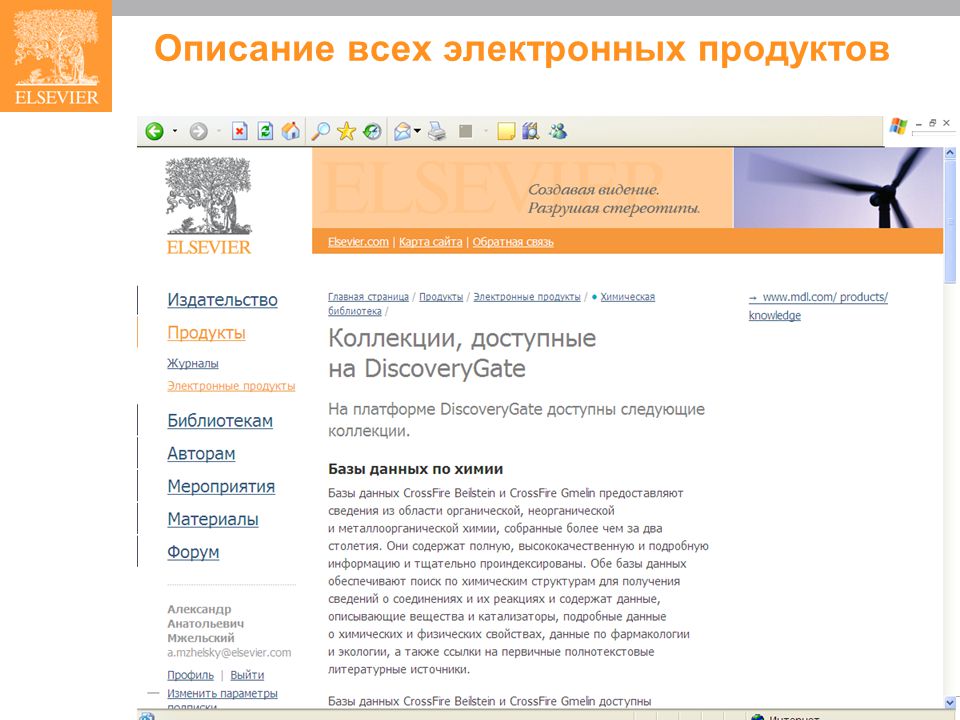Viewport: 960px width, 720px height.
Task: Click the wind turbine banner image
Action: [x=838, y=187]
